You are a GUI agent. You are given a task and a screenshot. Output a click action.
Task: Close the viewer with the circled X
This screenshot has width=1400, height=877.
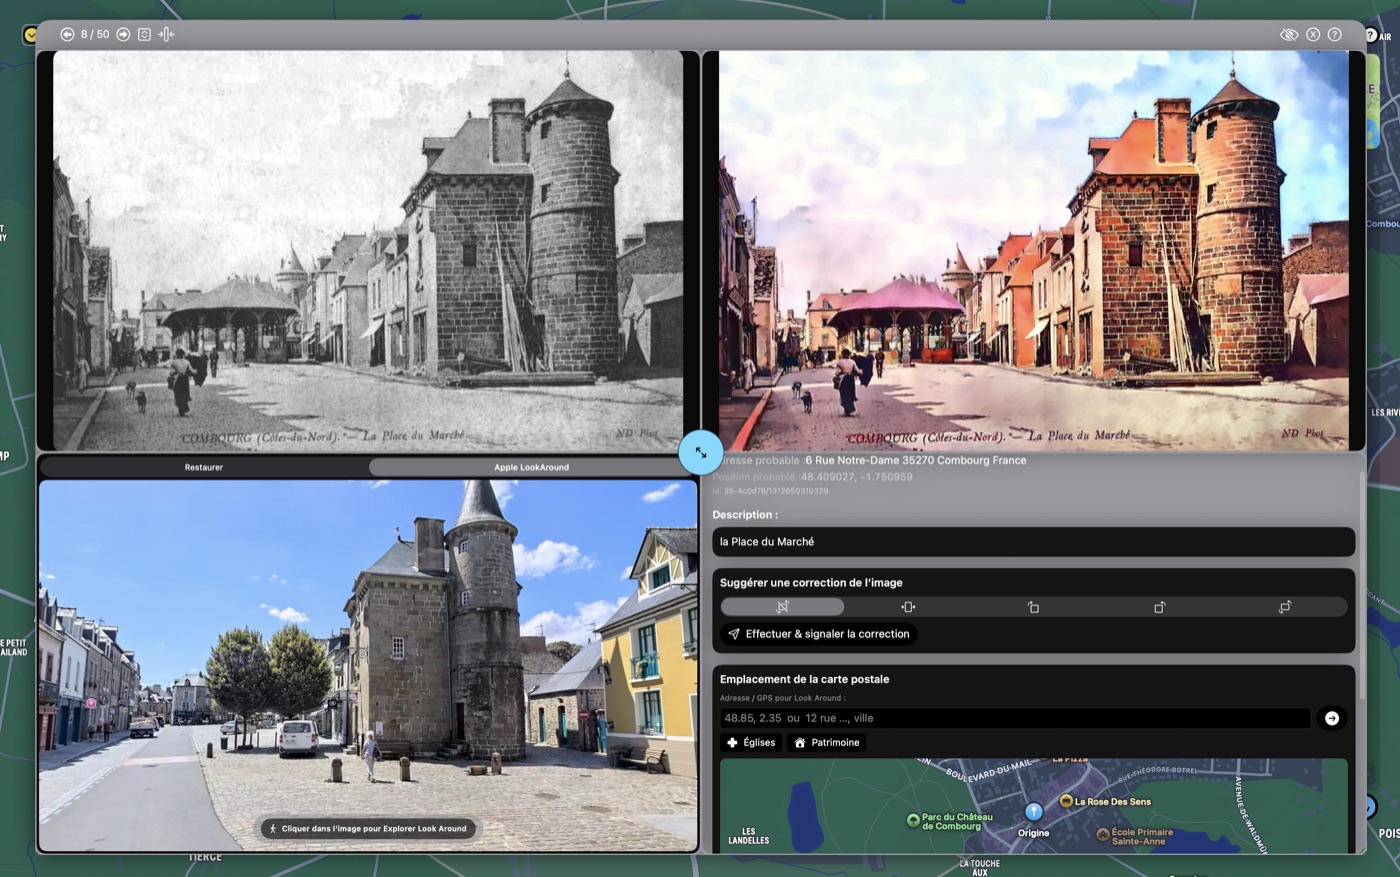[1313, 34]
